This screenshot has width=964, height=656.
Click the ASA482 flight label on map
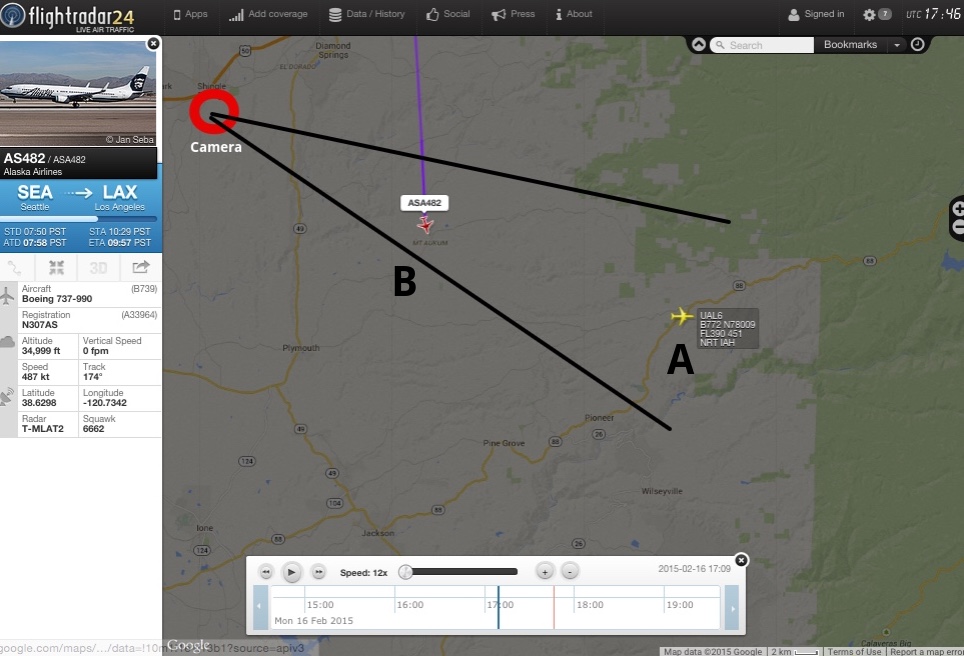point(424,203)
